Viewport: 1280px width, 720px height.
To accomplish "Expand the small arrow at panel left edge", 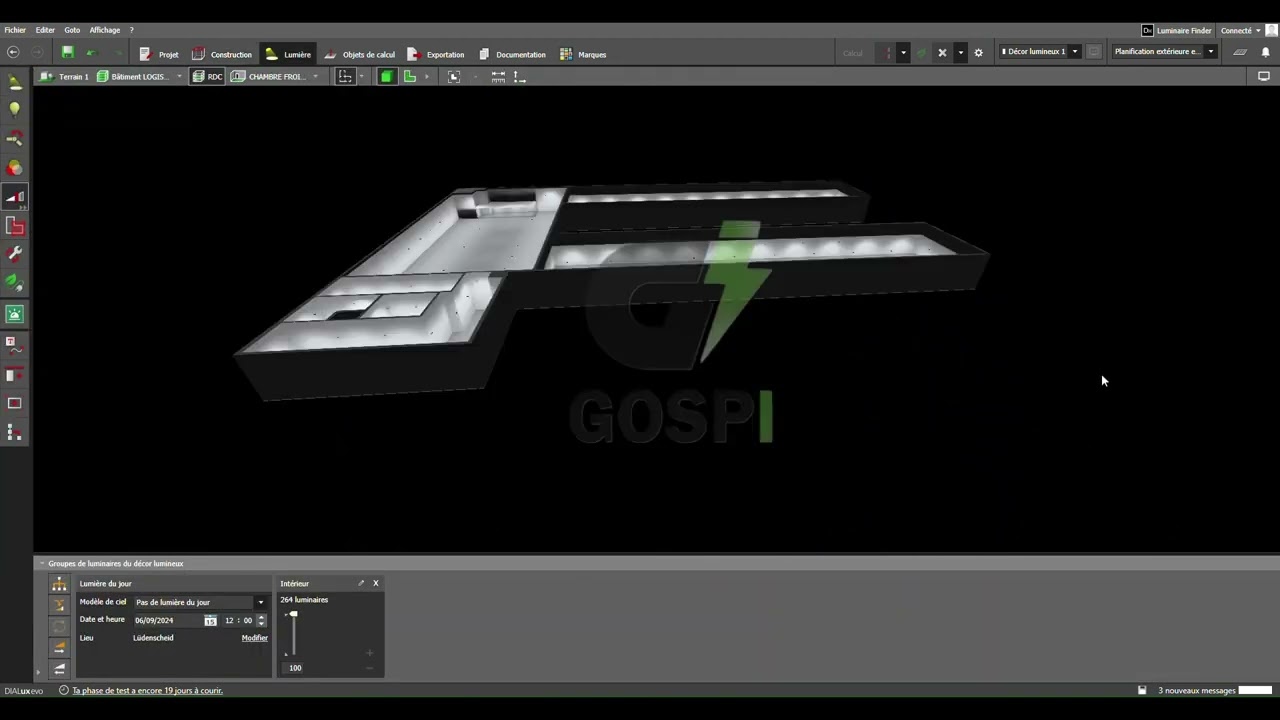I will coord(39,671).
